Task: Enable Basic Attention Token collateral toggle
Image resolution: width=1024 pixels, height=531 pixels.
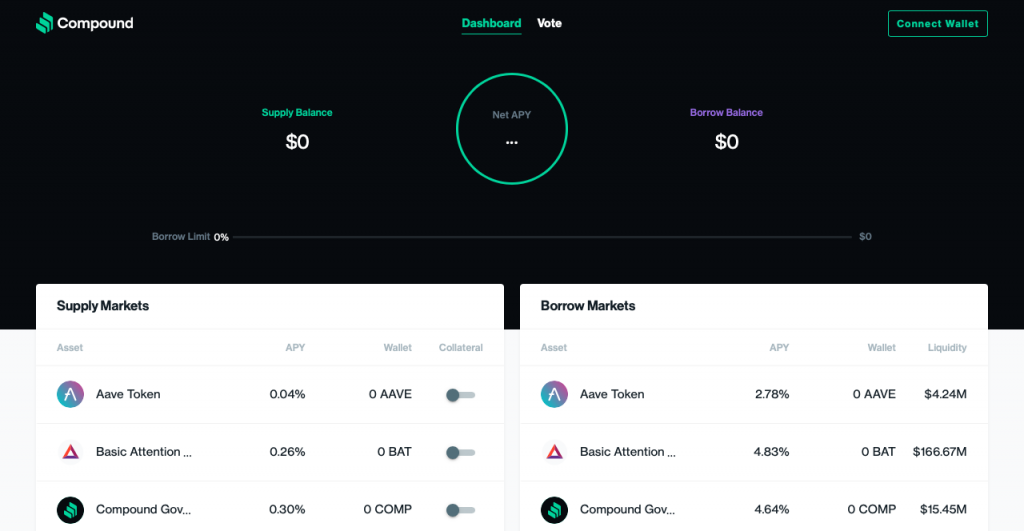Action: [460, 453]
